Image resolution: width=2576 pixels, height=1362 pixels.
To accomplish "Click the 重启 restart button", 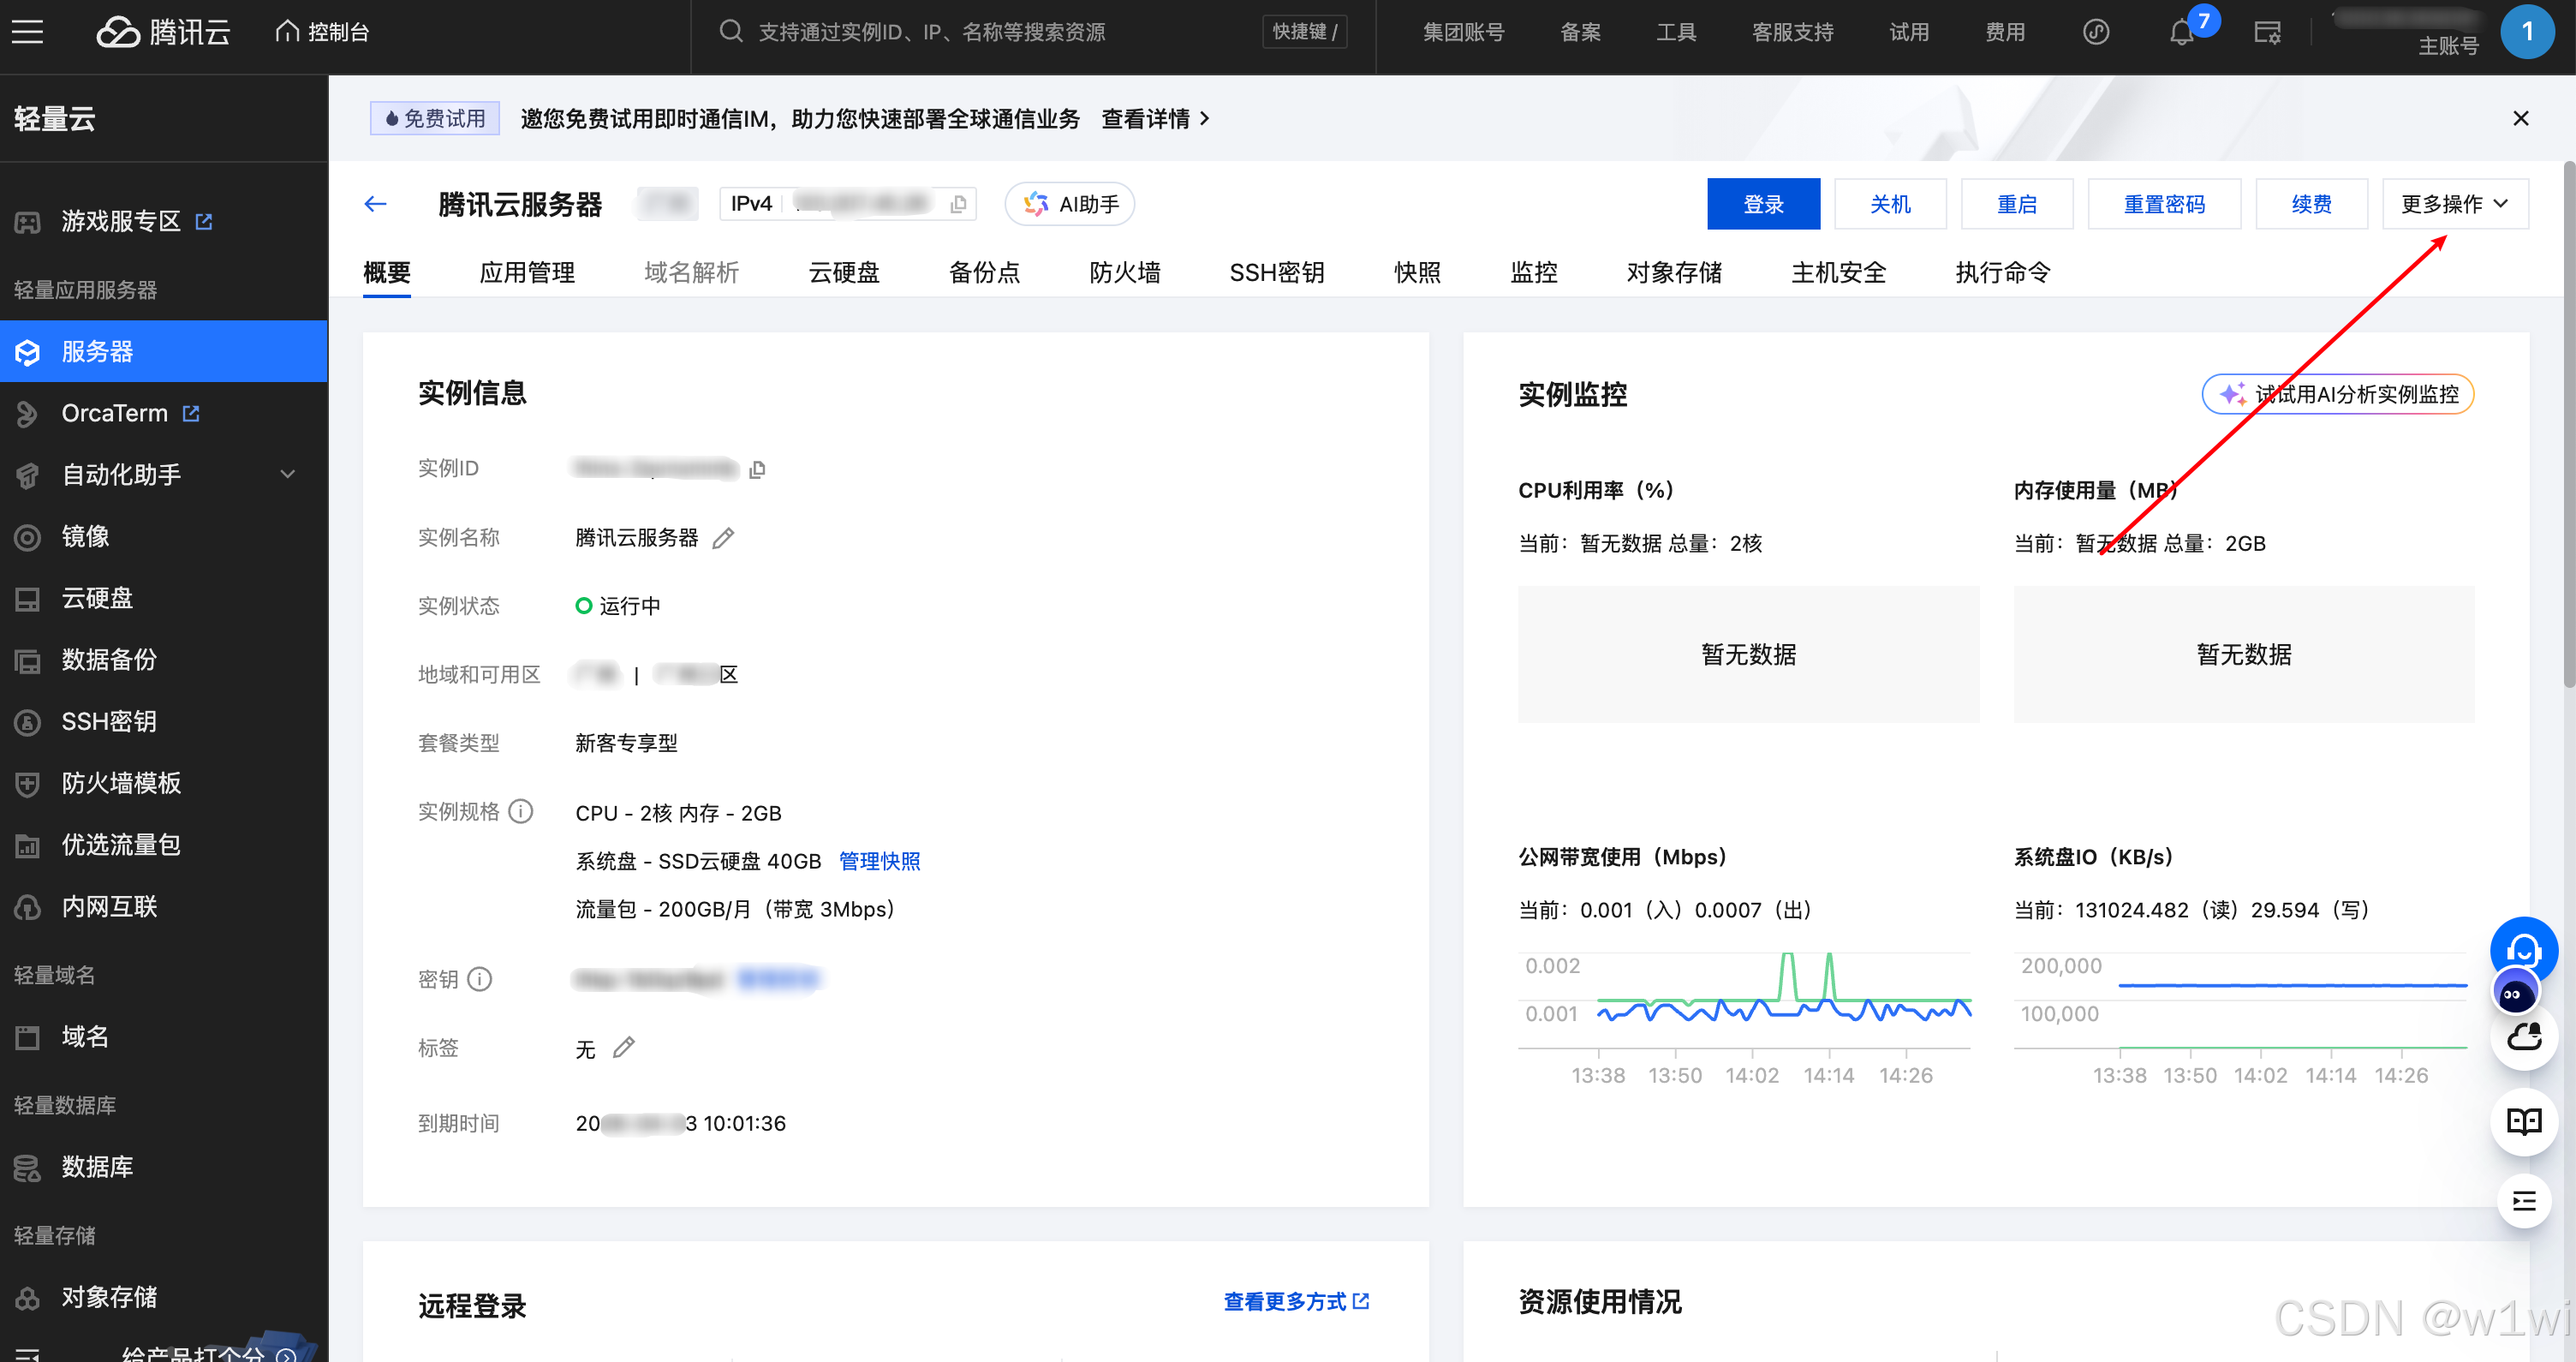I will click(2017, 203).
